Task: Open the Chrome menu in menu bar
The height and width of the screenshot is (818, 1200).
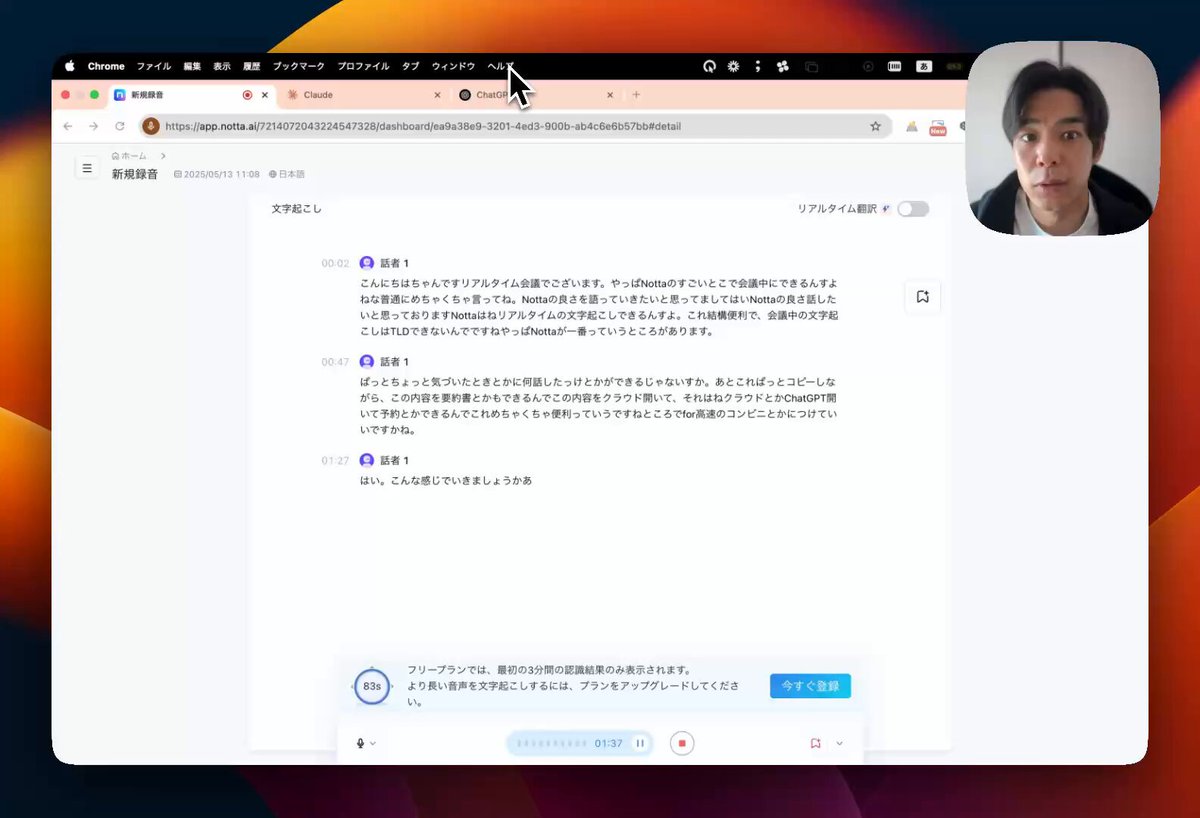Action: coord(106,66)
